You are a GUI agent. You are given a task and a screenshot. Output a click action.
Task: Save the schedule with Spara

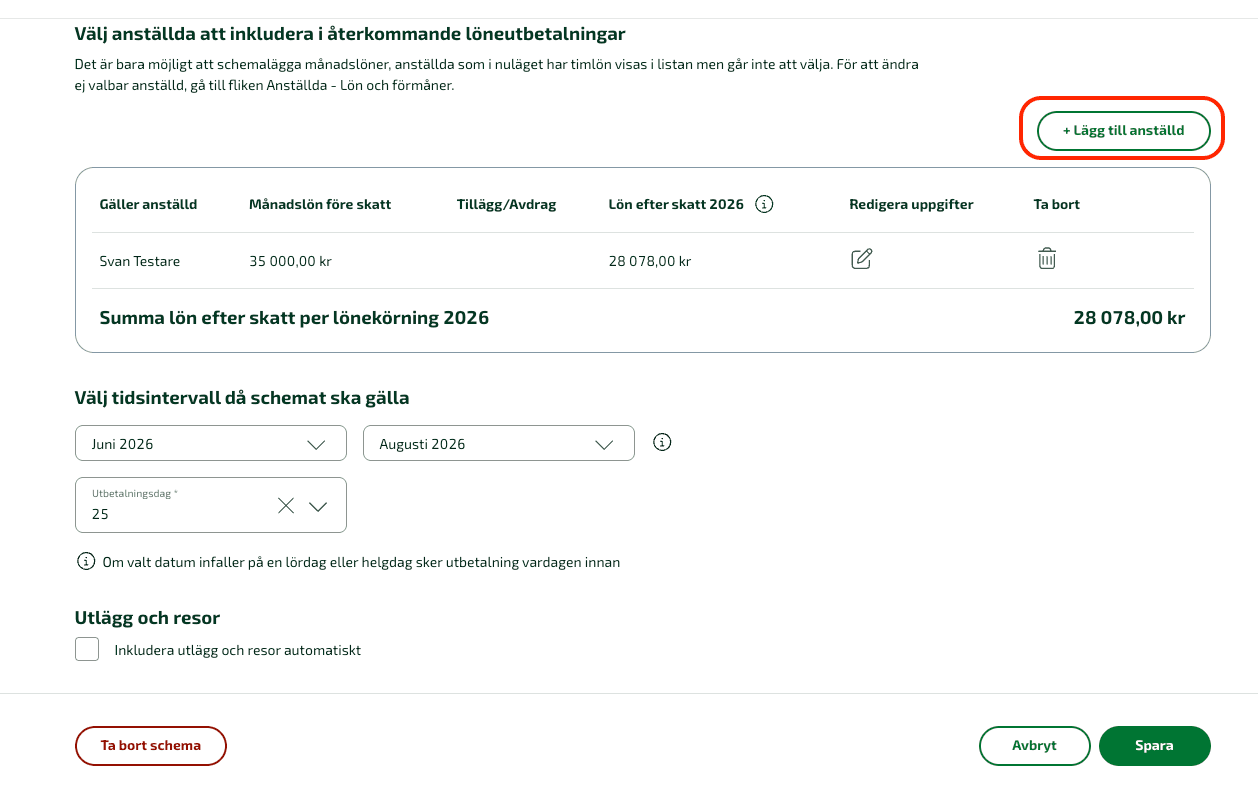[1154, 745]
